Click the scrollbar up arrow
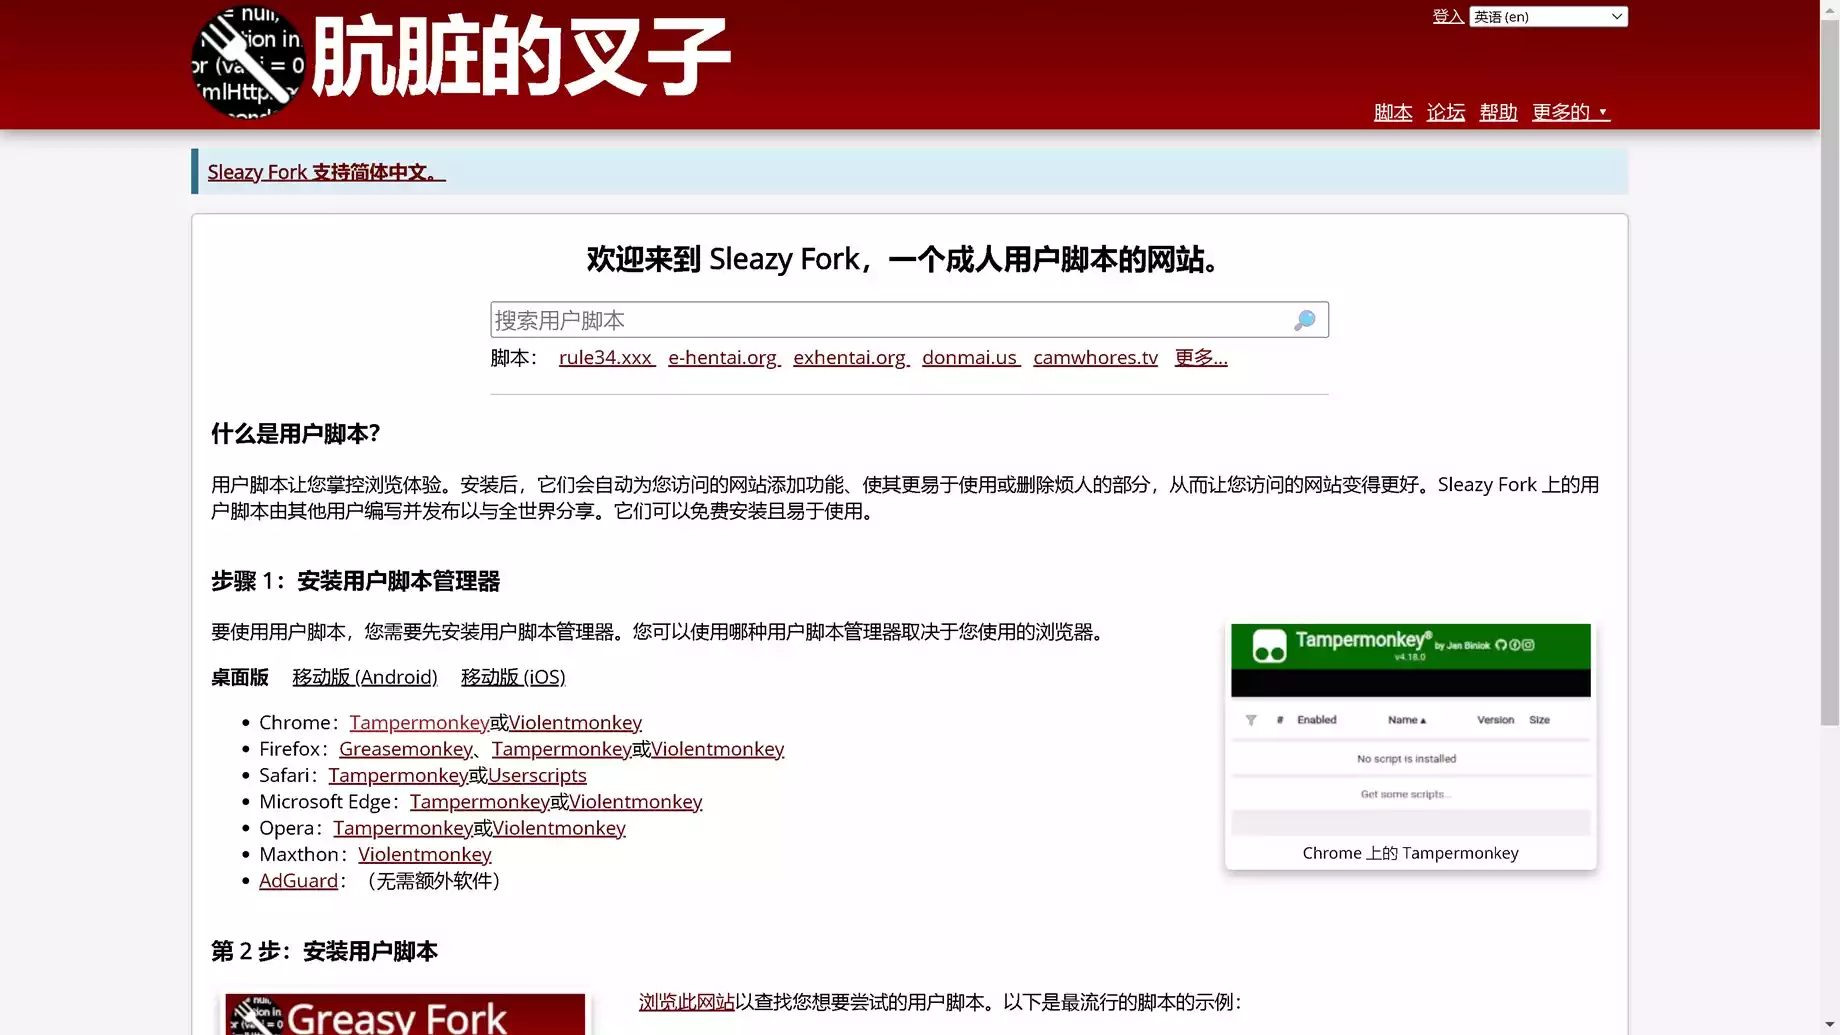The width and height of the screenshot is (1840, 1035). point(1829,9)
